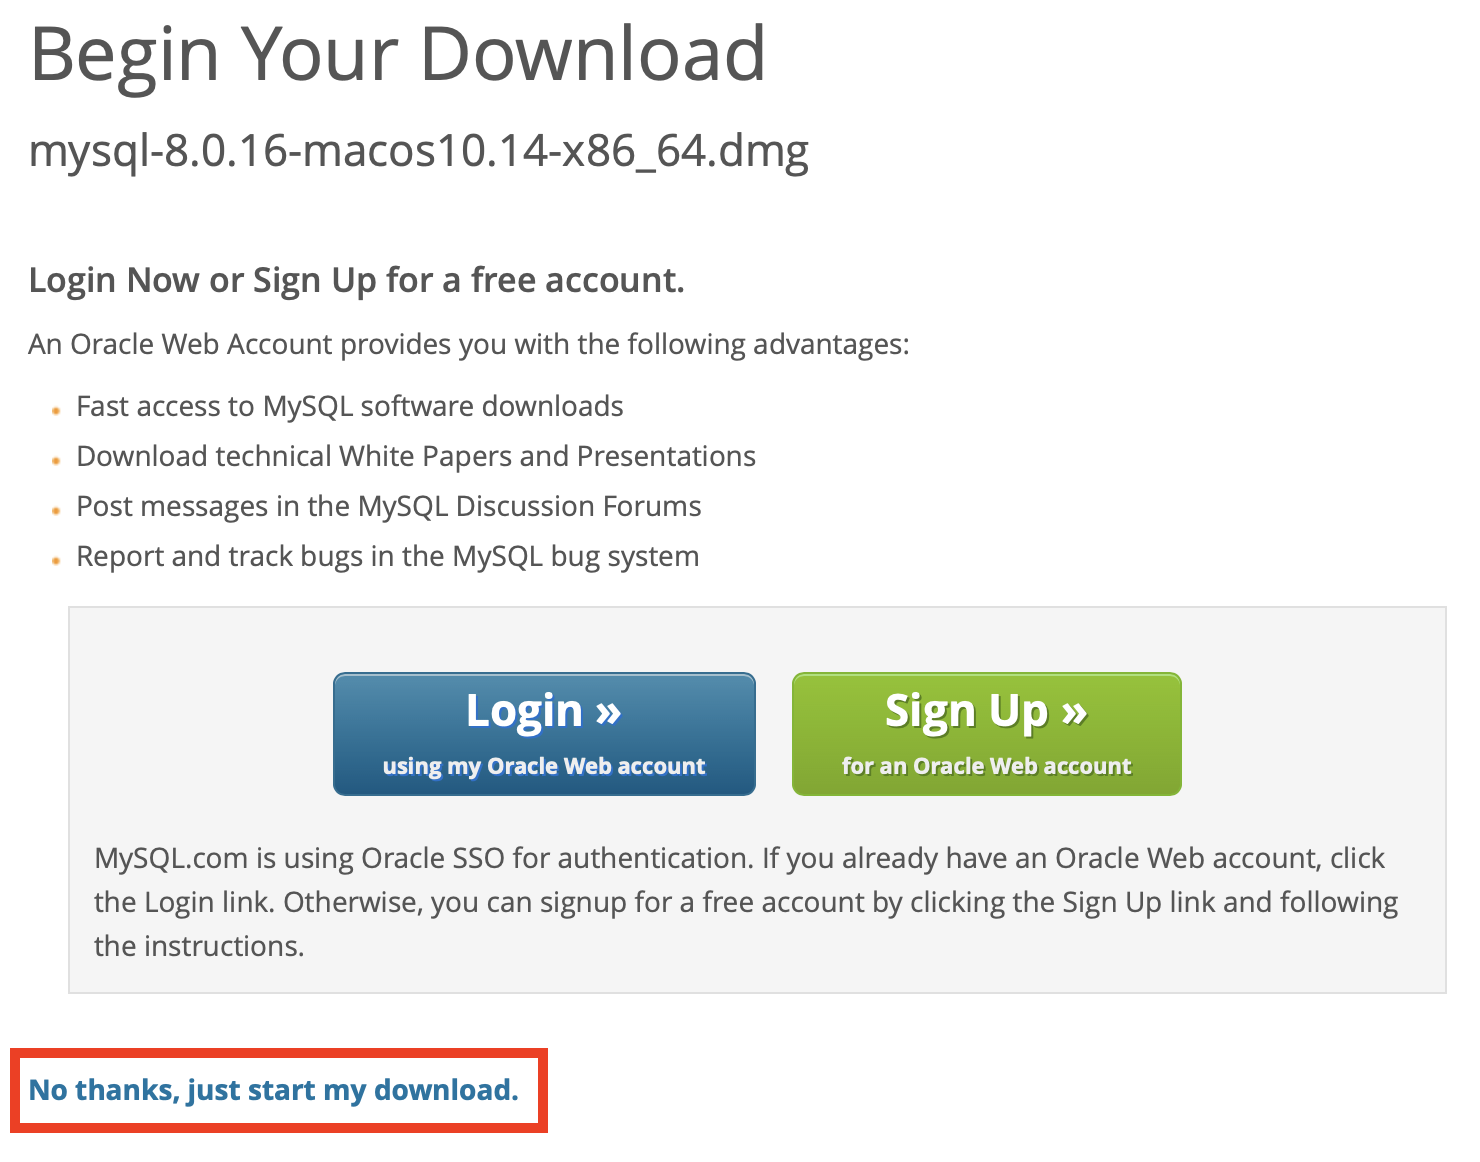Click the Oracle SSO authentication paragraph
Screen dimensions: 1480x1162
tap(746, 902)
